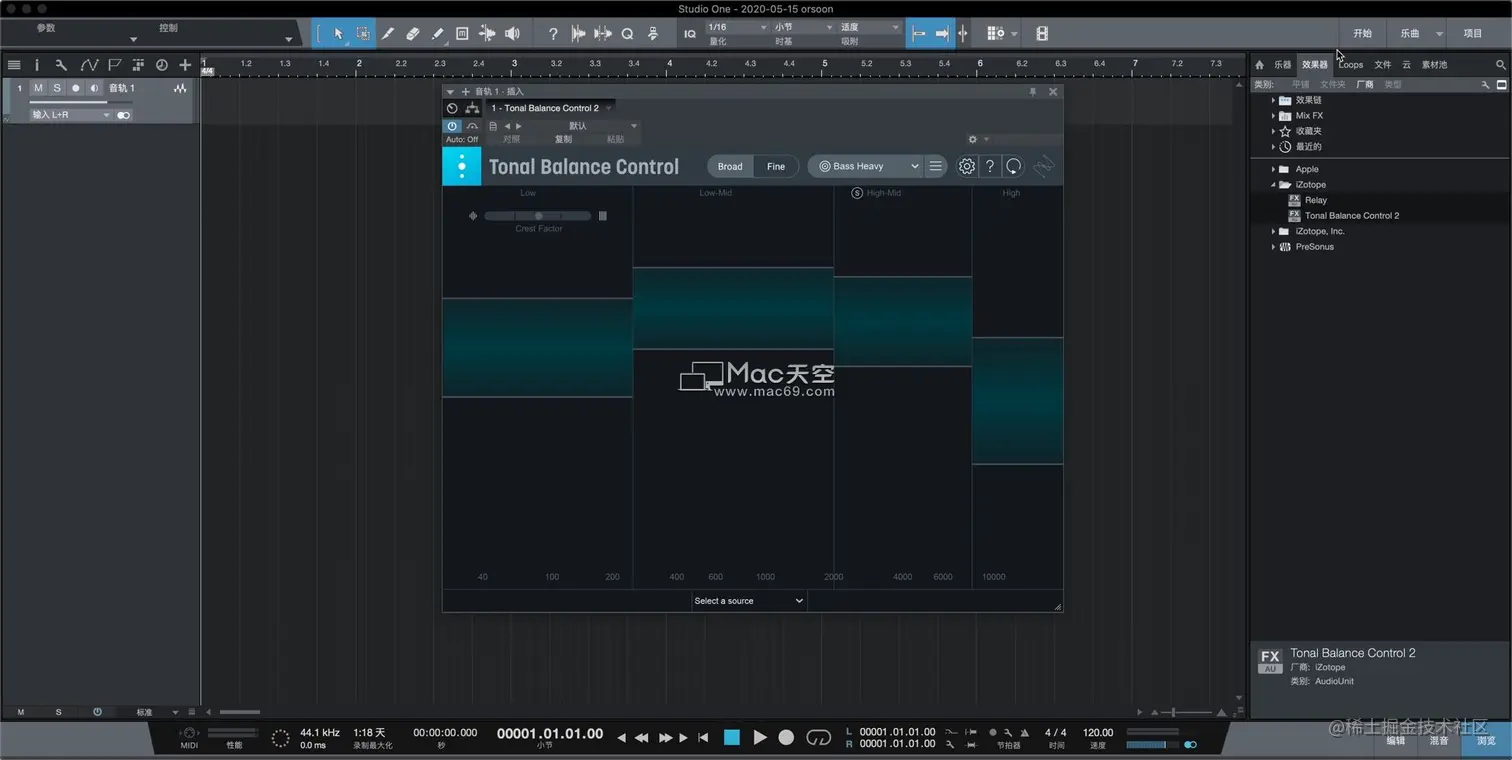Image resolution: width=1512 pixels, height=760 pixels.
Task: Open the 1 - Tonal Balance Control 2 selector
Action: click(x=550, y=108)
